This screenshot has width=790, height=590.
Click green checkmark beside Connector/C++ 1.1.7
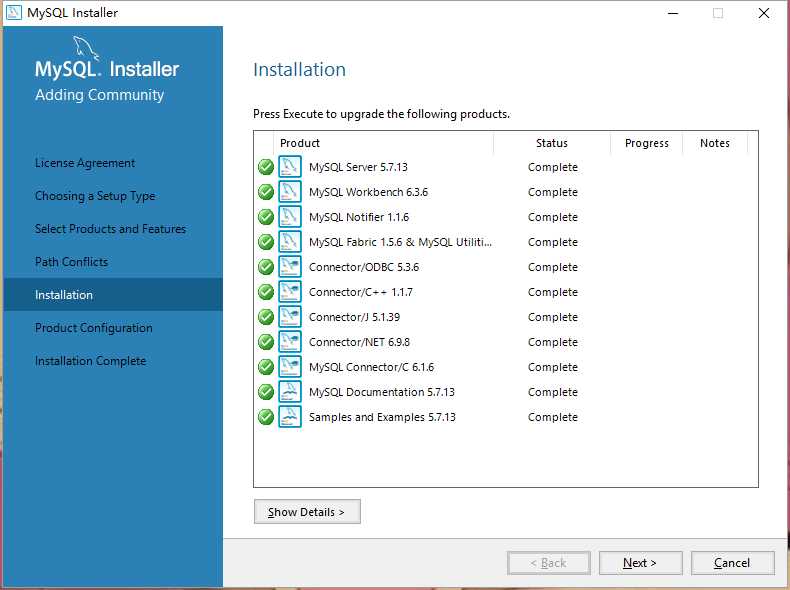(x=266, y=292)
